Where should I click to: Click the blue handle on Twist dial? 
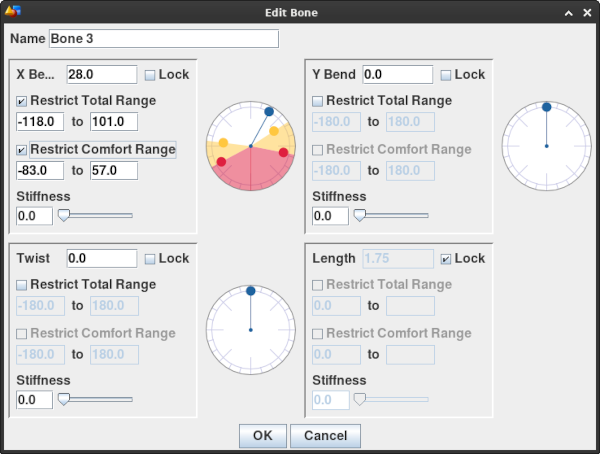[250, 290]
